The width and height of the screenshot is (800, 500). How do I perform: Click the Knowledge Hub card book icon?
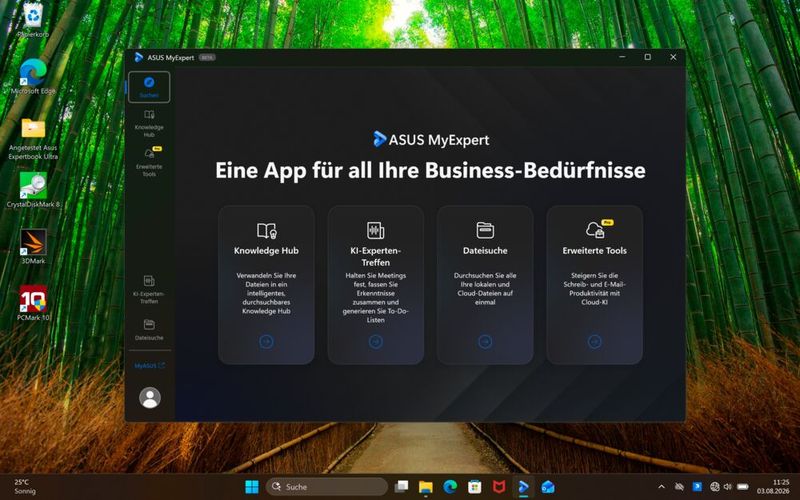point(266,231)
